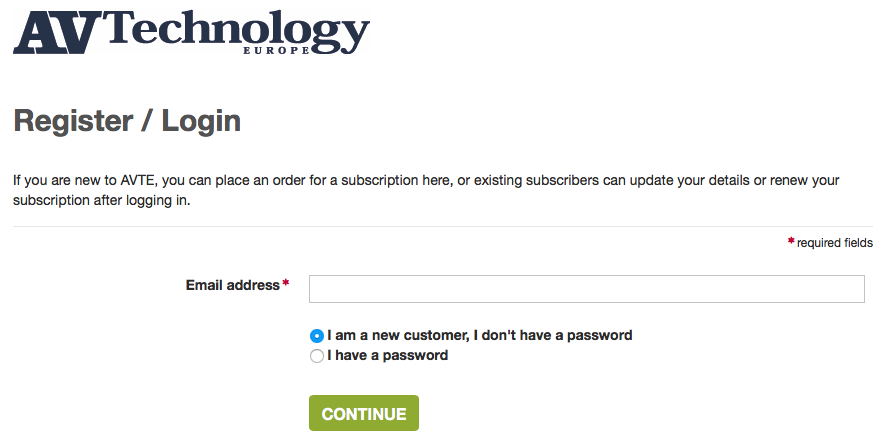Select the "I have a password" radio button
The image size is (883, 447).
pos(316,356)
